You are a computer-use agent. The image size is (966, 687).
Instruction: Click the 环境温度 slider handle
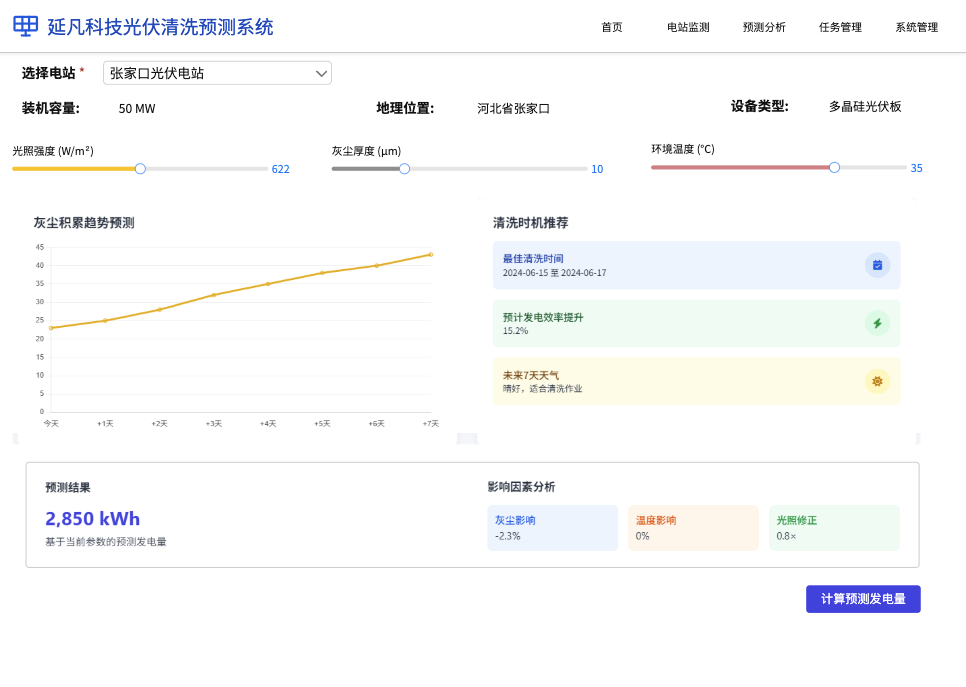click(834, 168)
